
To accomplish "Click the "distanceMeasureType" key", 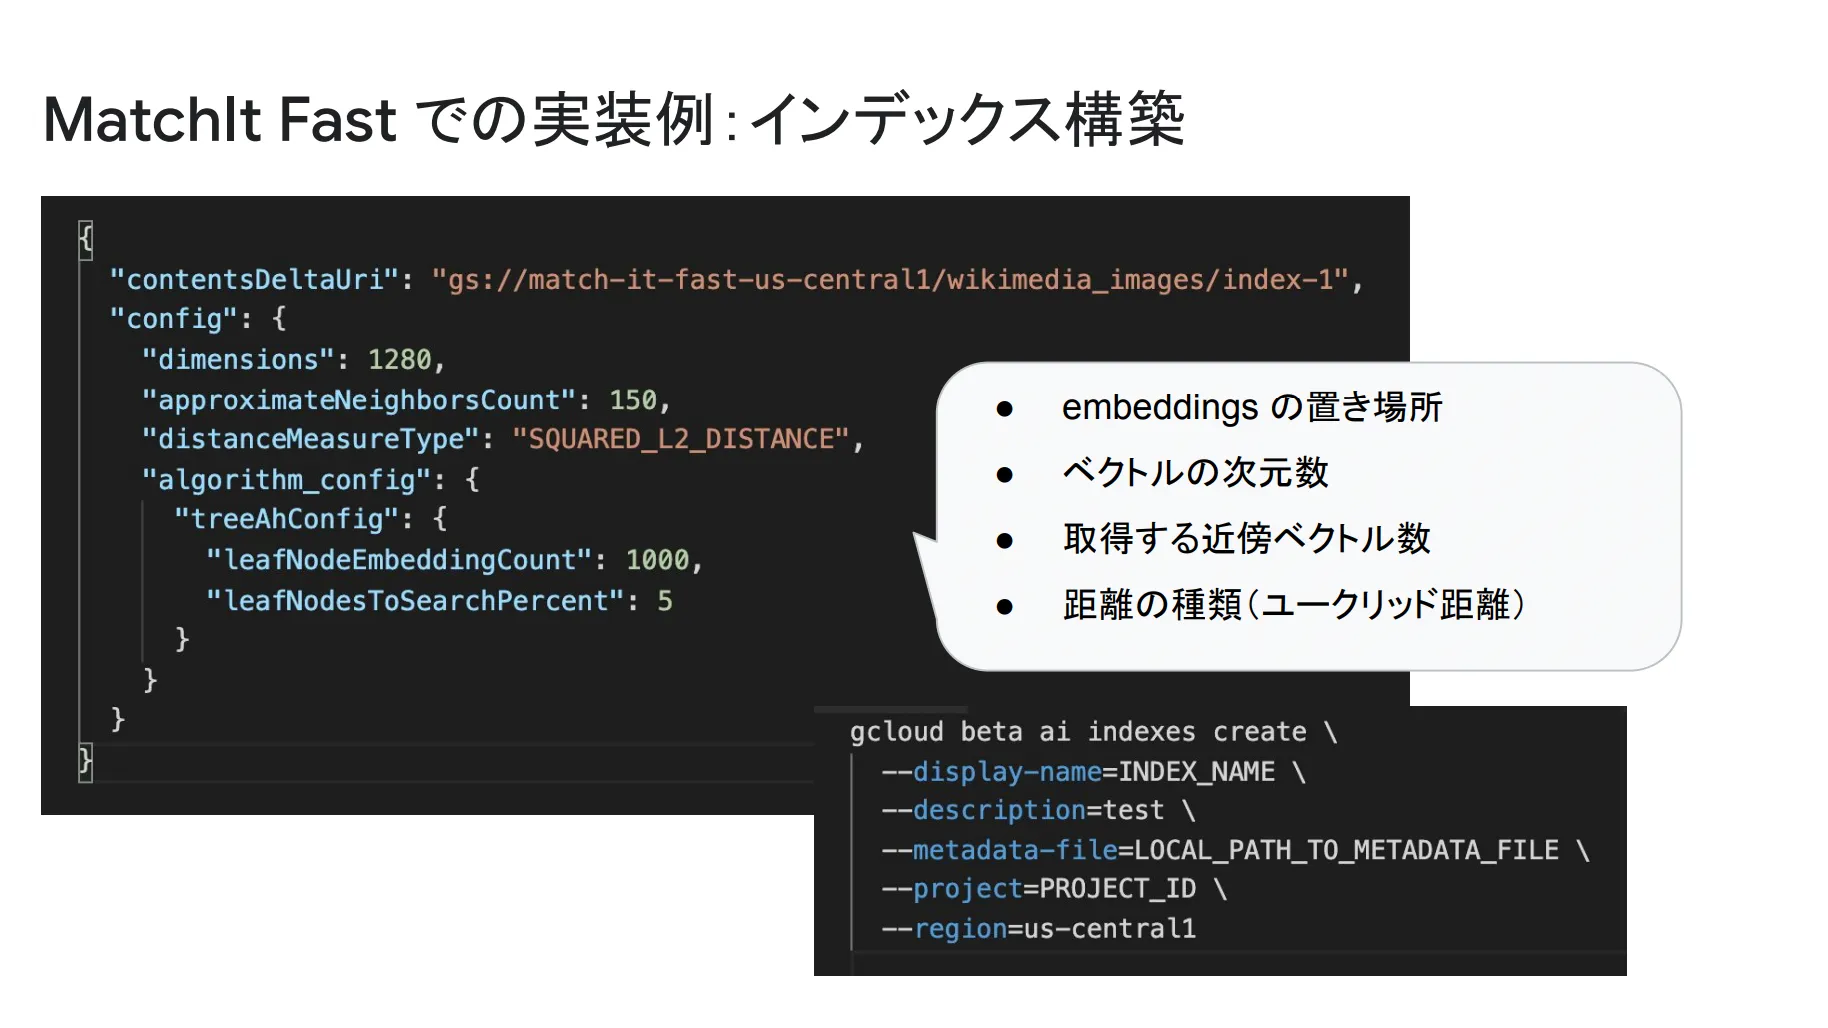I will click(310, 439).
